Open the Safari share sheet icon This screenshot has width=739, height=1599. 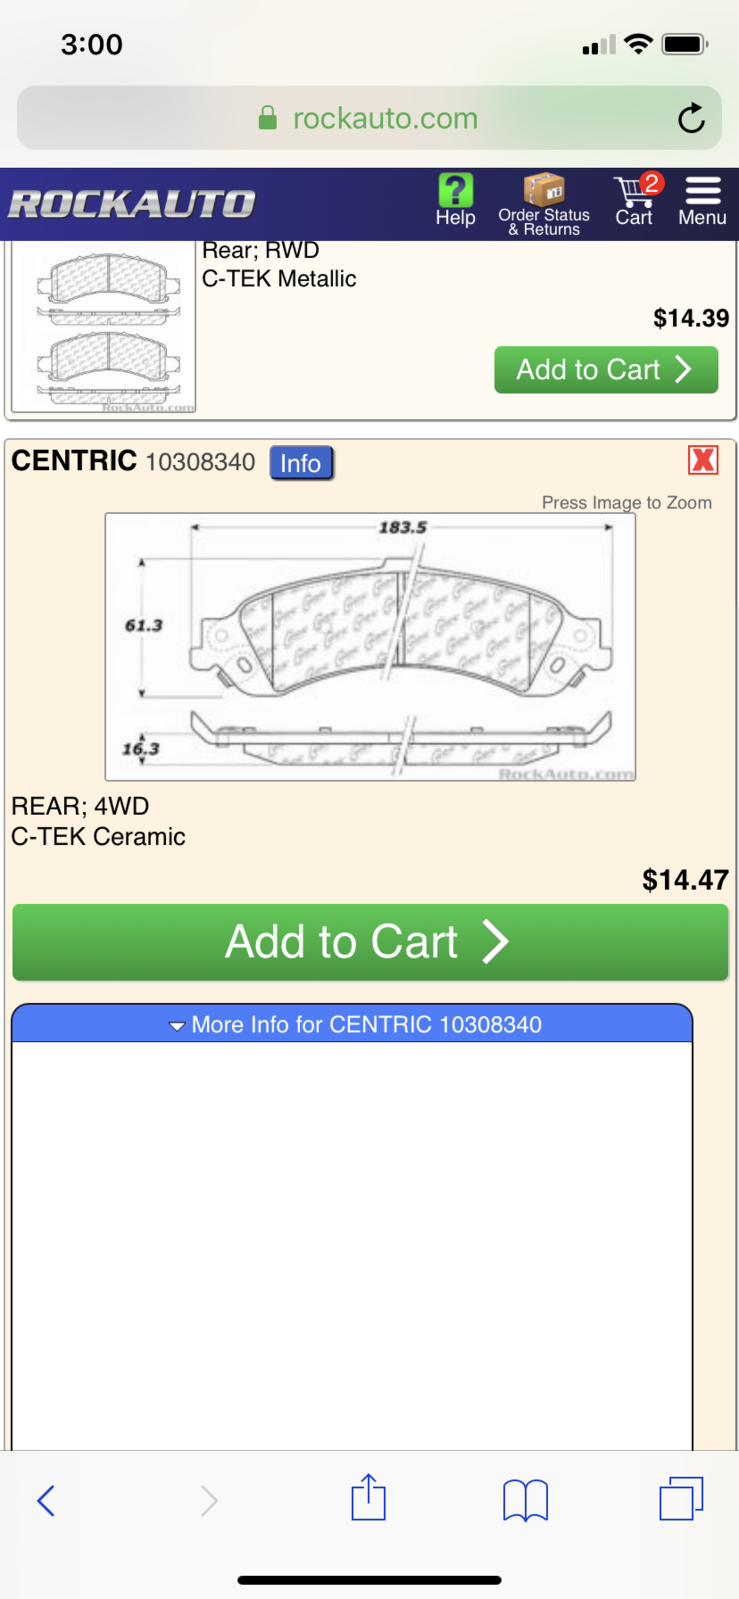point(368,1497)
